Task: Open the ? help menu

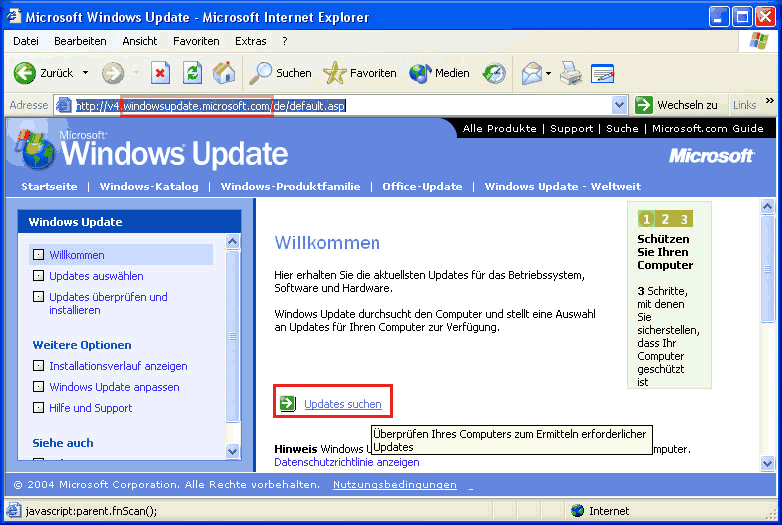Action: (x=285, y=41)
